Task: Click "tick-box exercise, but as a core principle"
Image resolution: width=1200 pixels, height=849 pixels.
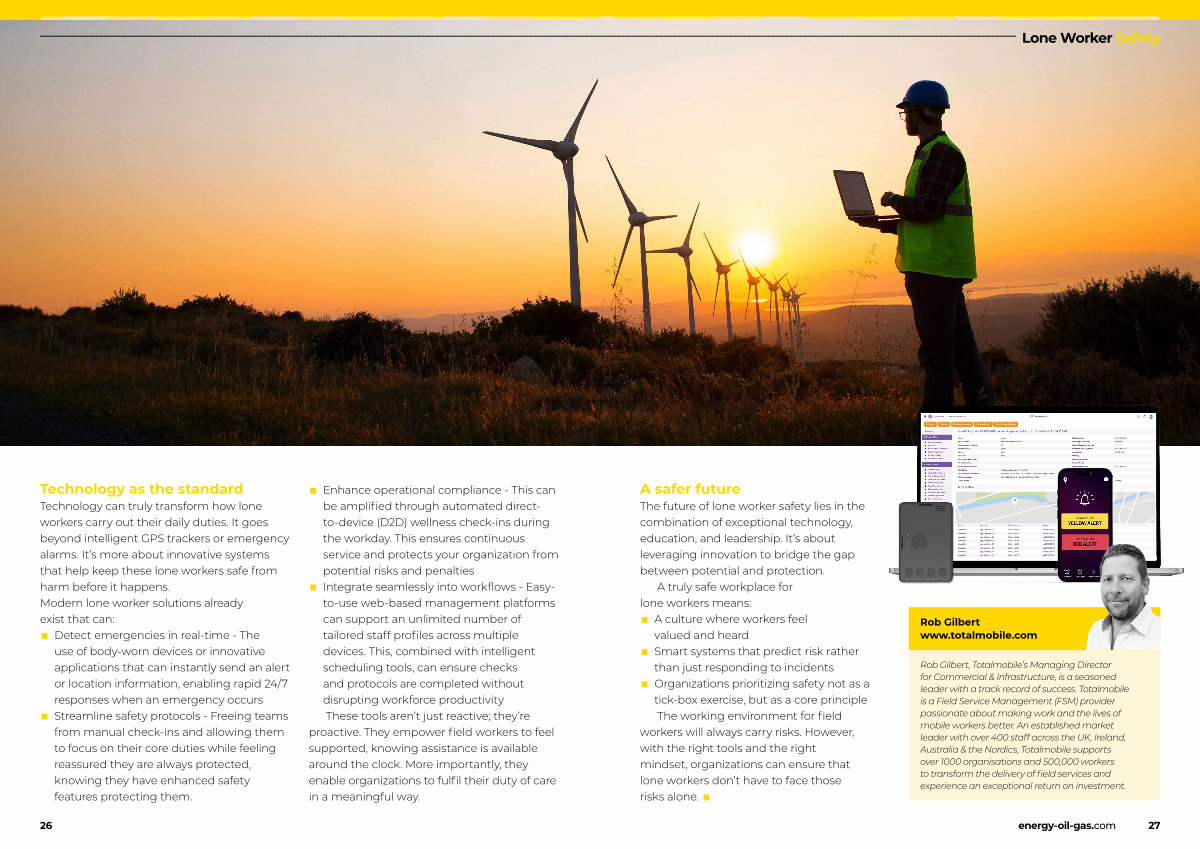Action: tap(761, 700)
